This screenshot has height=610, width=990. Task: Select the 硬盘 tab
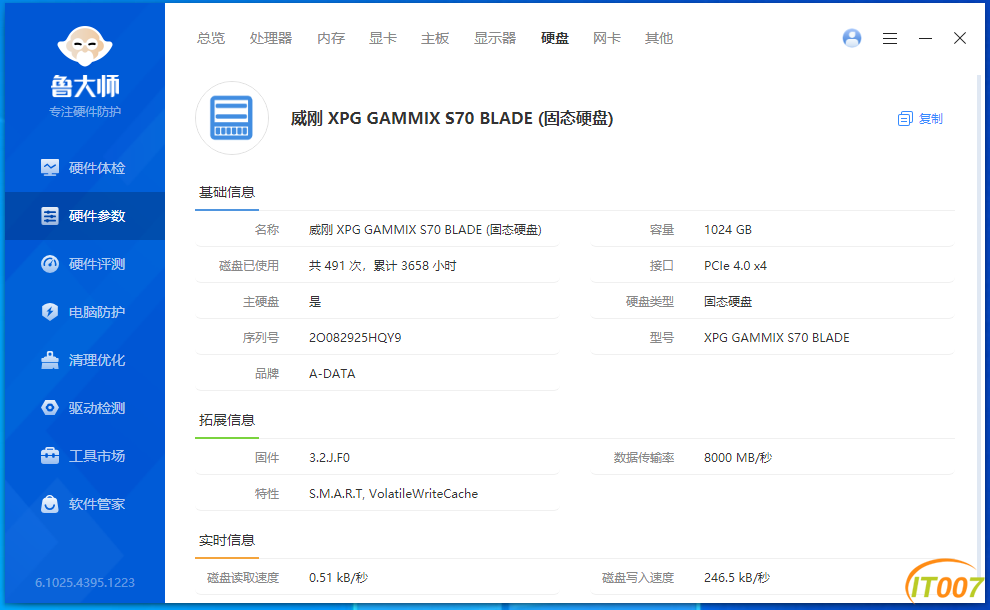coord(555,39)
